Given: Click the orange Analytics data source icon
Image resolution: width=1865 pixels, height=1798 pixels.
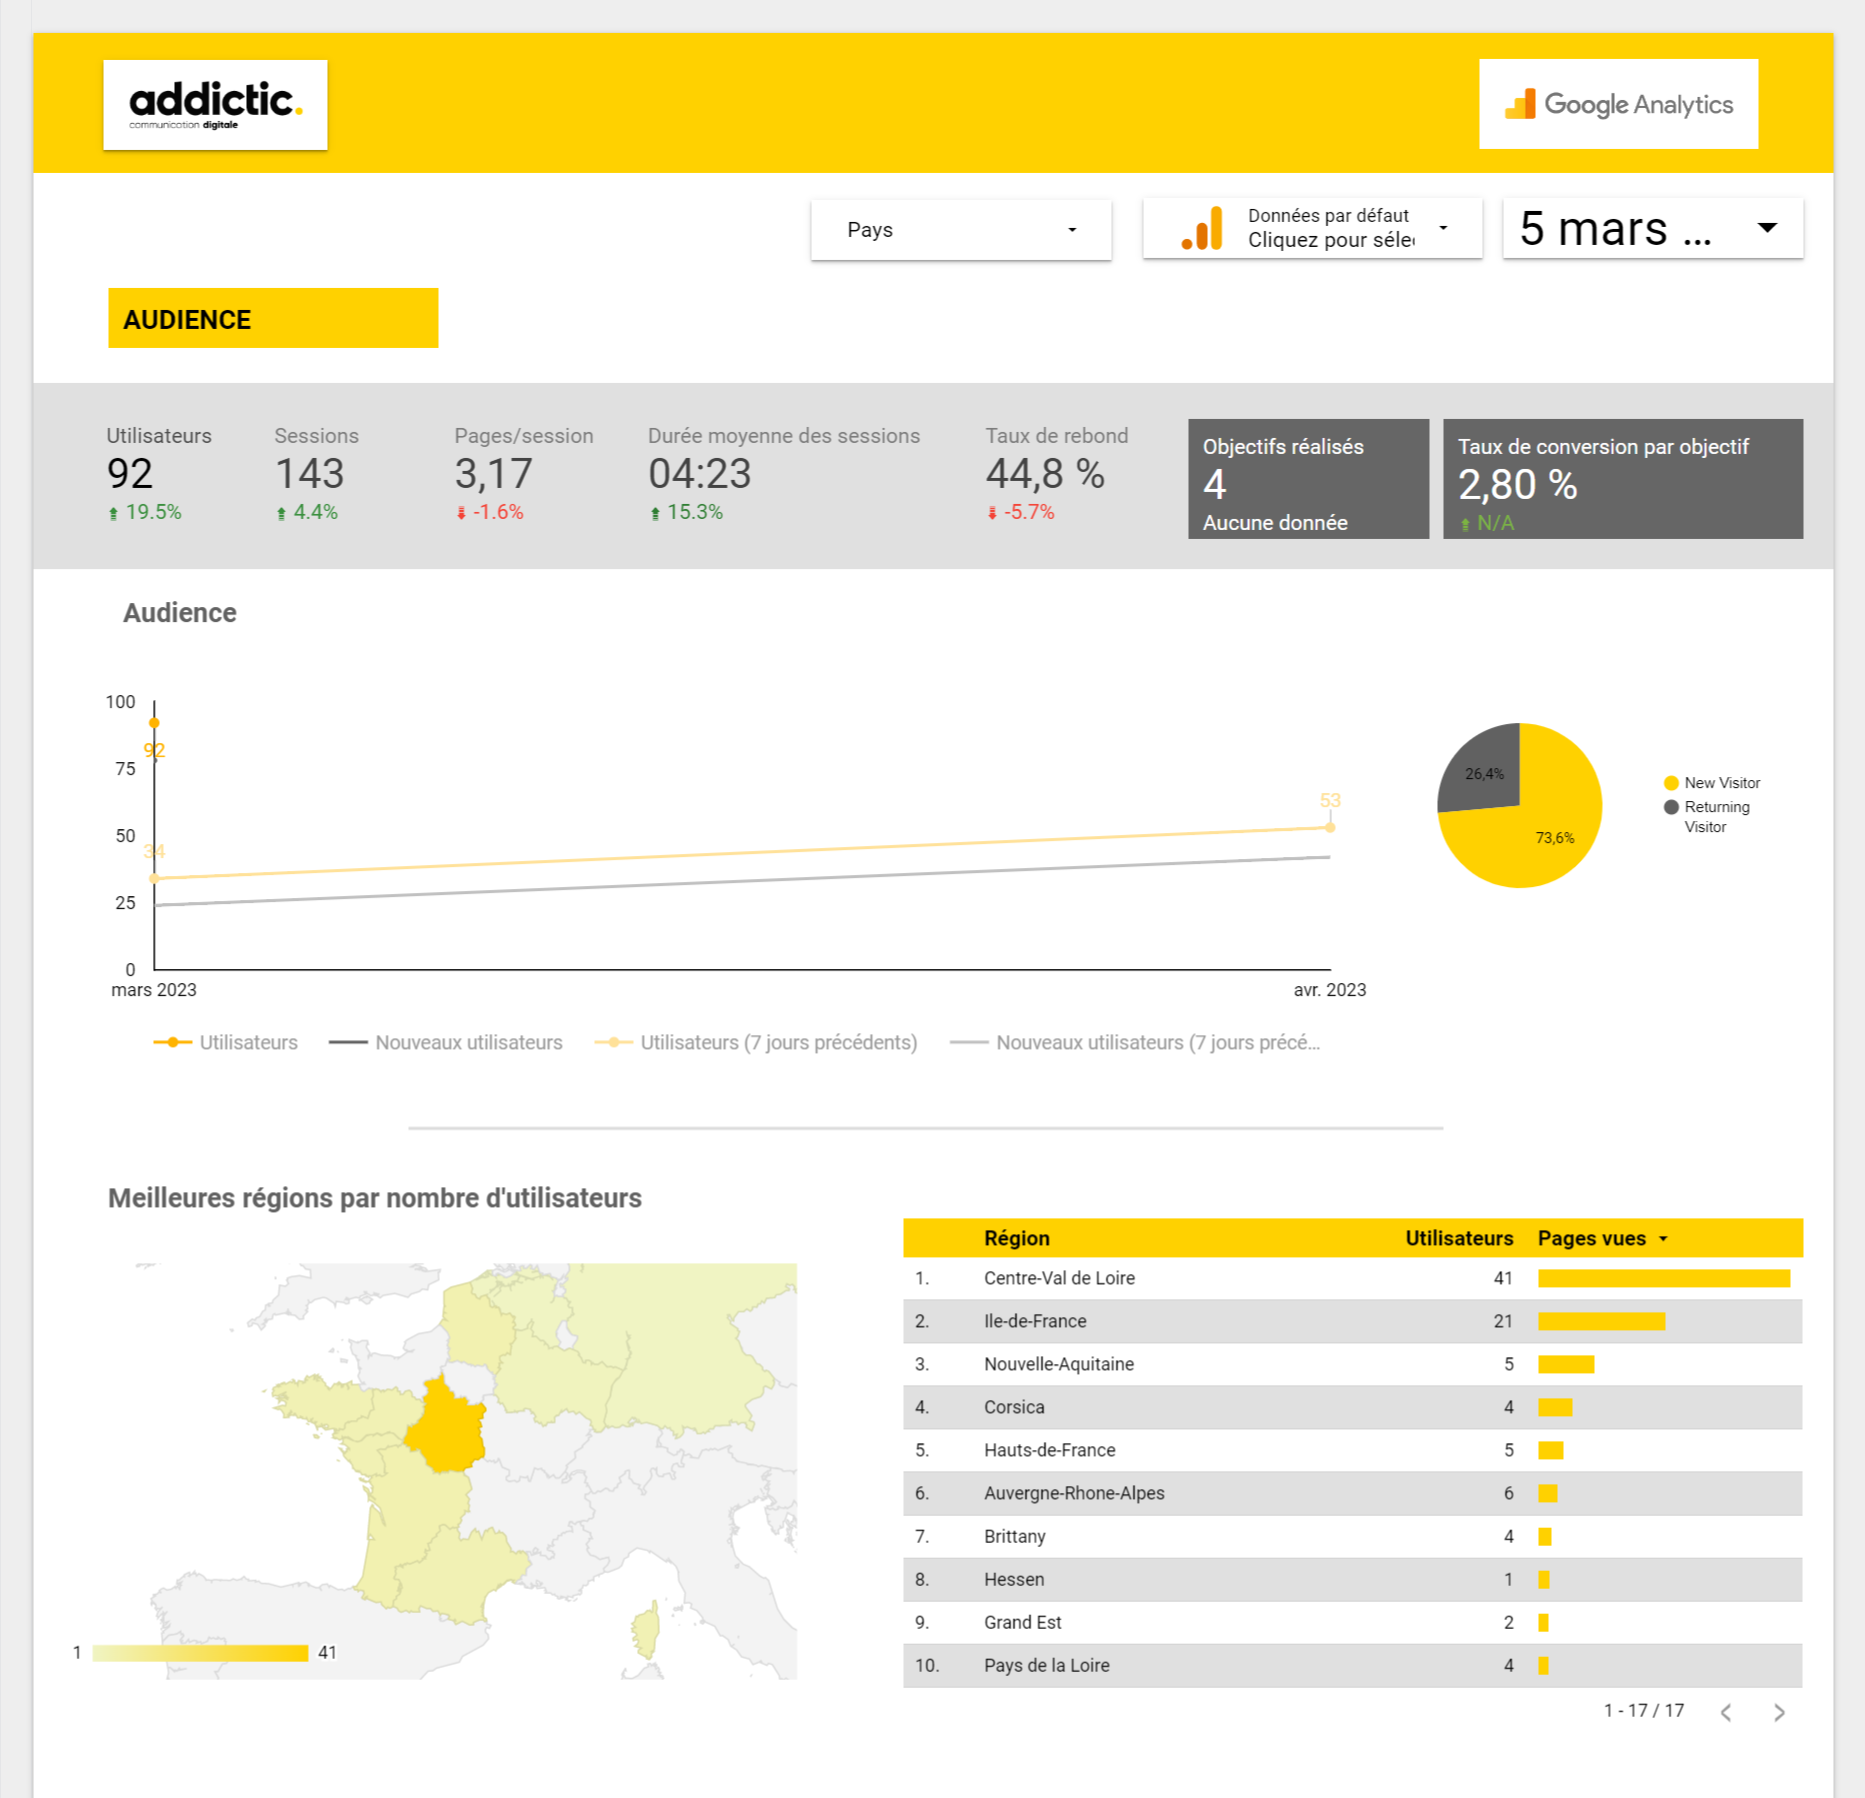Looking at the screenshot, I should pyautogui.click(x=1202, y=229).
